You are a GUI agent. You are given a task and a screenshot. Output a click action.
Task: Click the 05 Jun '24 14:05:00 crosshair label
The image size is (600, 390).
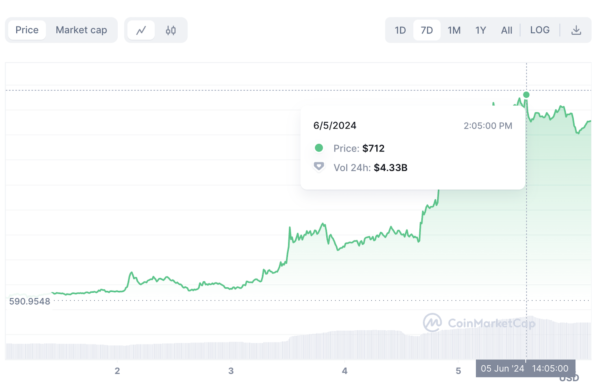pos(525,368)
